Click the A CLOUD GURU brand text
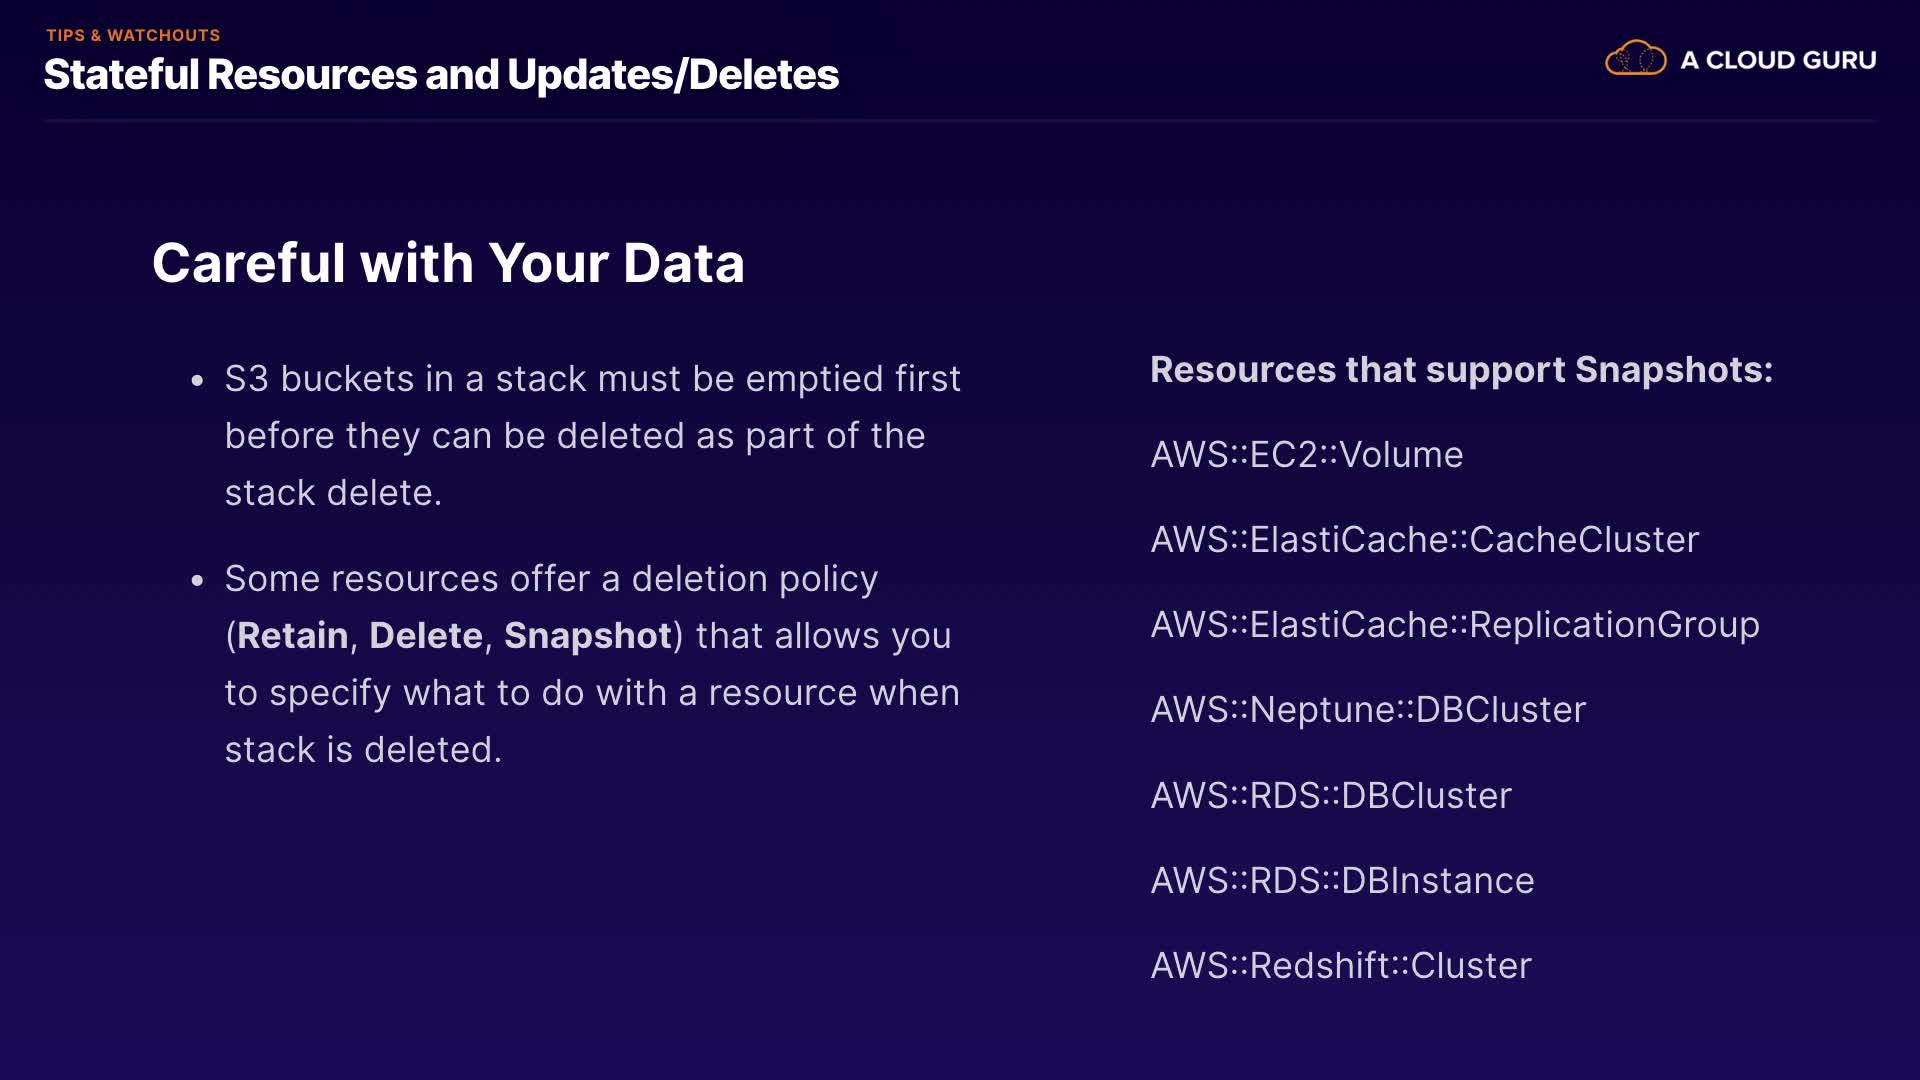 [x=1778, y=60]
